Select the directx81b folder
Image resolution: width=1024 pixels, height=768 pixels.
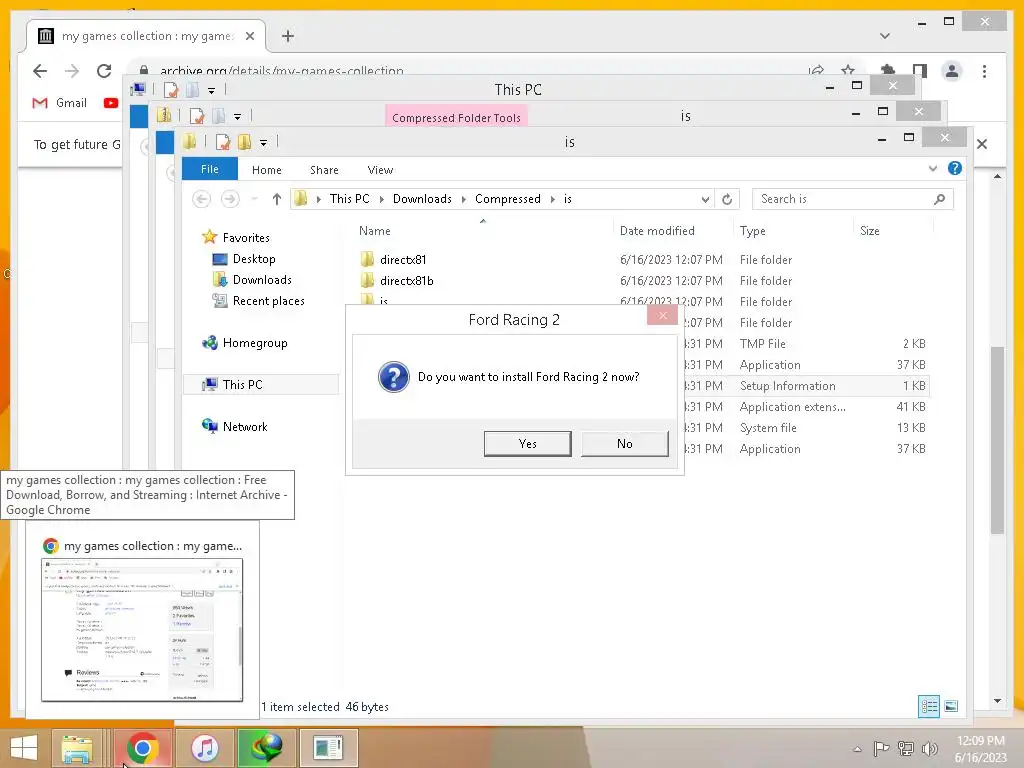coord(406,280)
